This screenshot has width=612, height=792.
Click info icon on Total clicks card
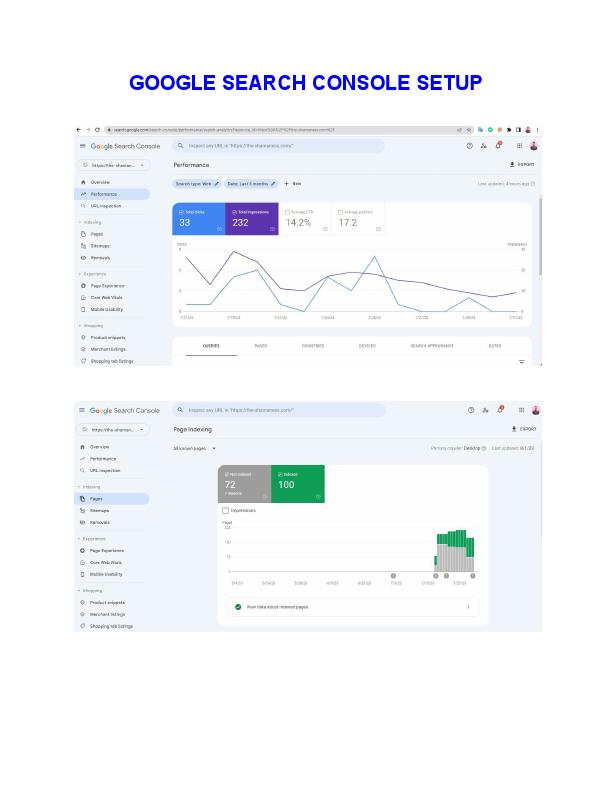219,229
